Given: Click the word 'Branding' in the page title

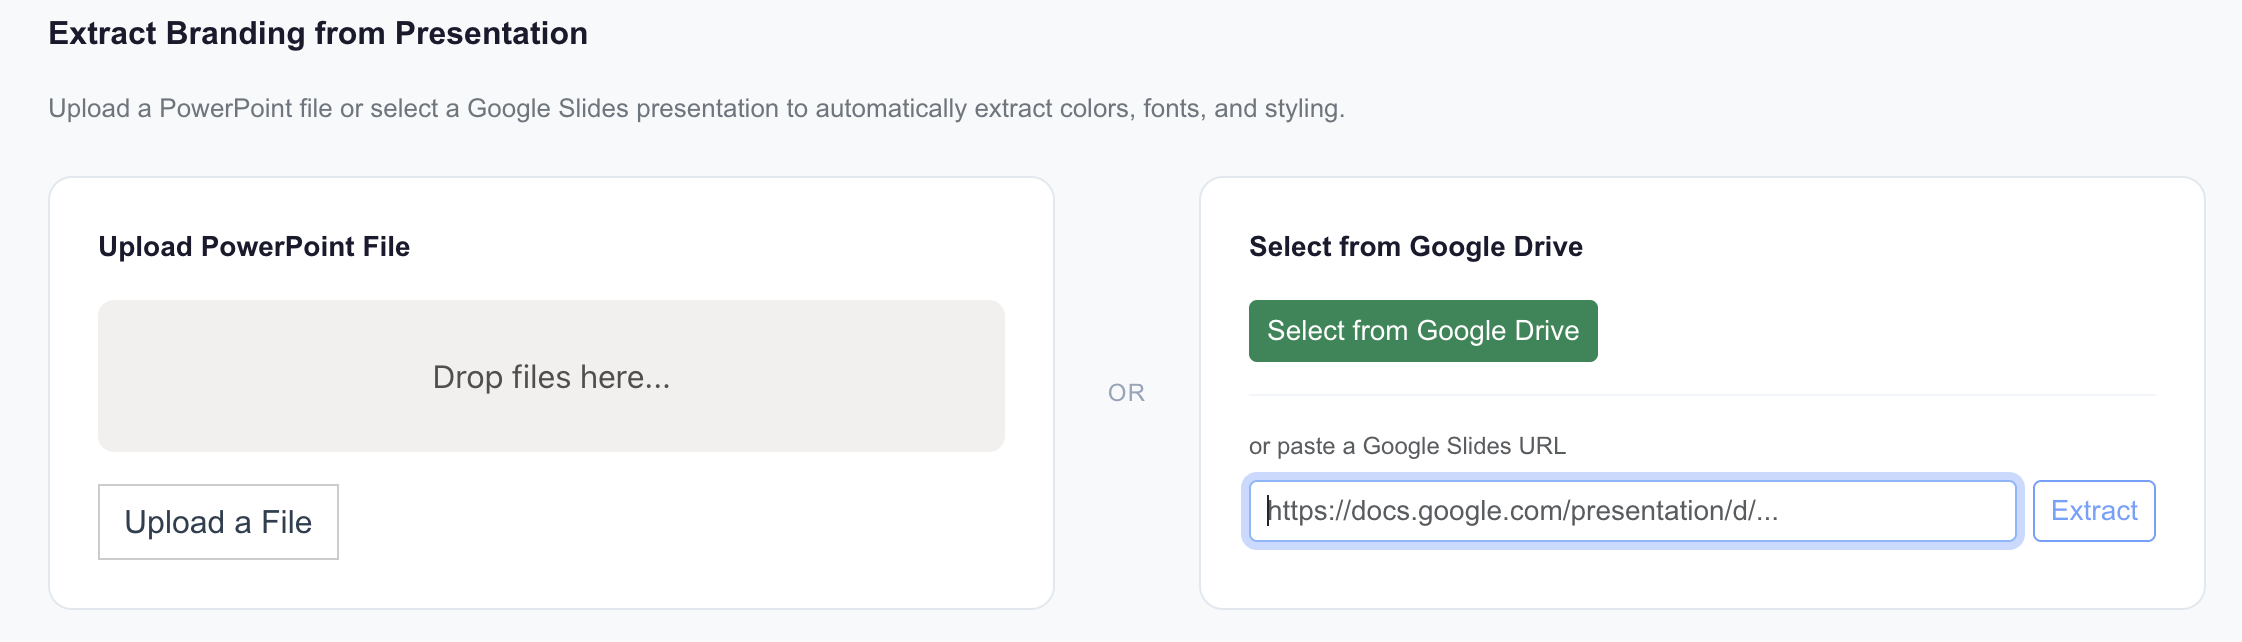Looking at the screenshot, I should pos(235,34).
